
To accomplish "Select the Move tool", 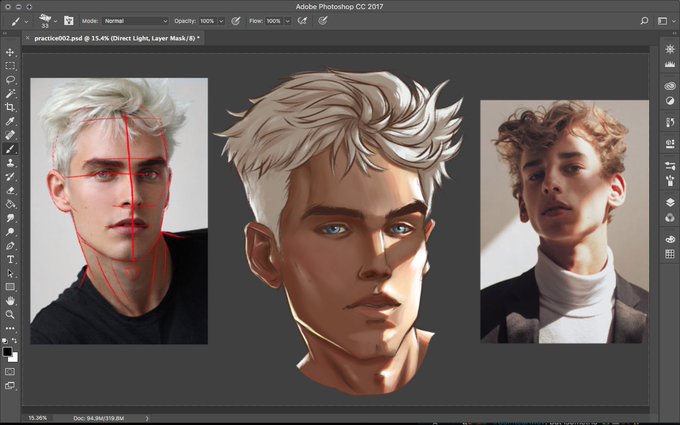I will tap(10, 52).
